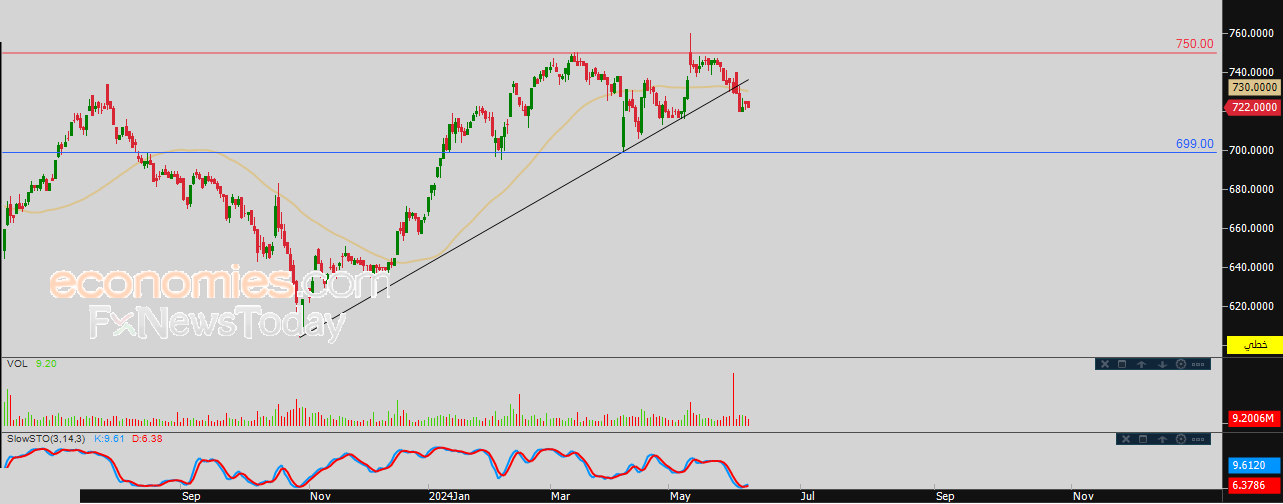Close the SlowSTO indicator panel
The height and width of the screenshot is (504, 1283).
[x=1126, y=439]
